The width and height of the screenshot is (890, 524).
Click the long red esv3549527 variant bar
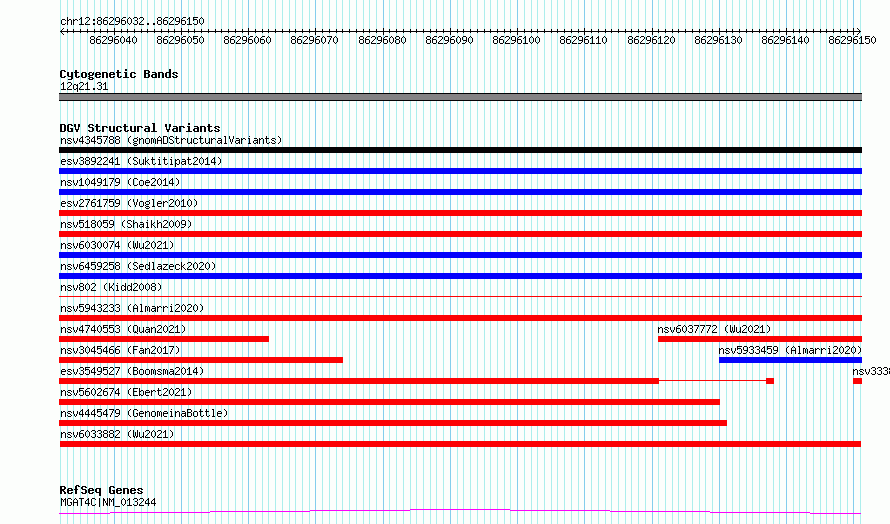tap(359, 381)
